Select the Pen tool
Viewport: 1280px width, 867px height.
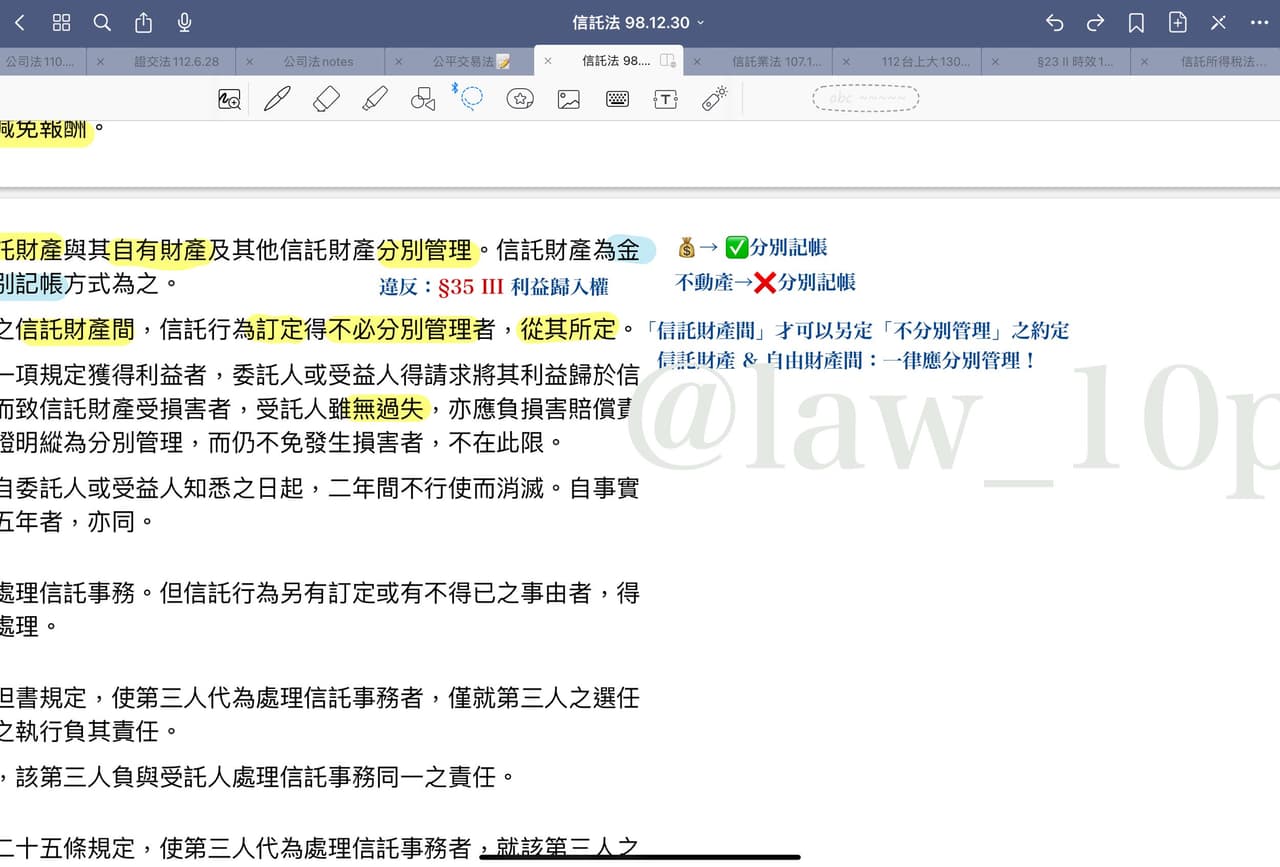pyautogui.click(x=277, y=98)
